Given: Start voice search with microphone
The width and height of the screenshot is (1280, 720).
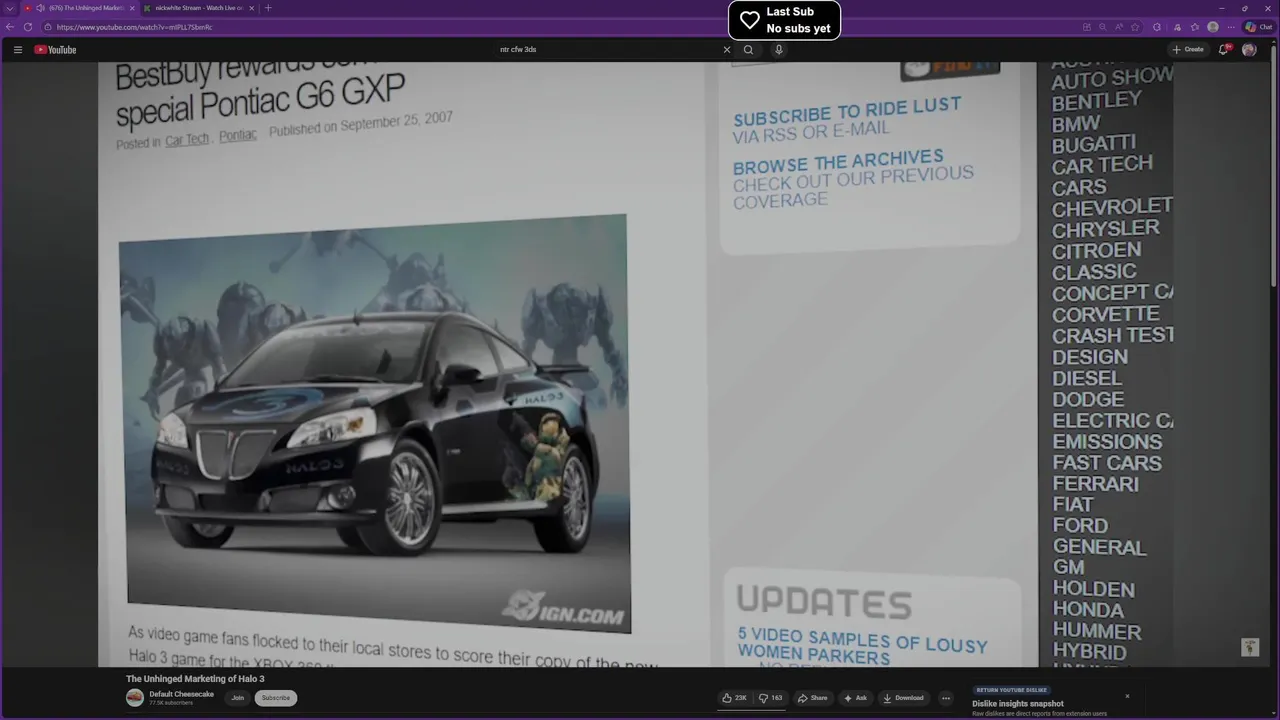Looking at the screenshot, I should click(778, 49).
